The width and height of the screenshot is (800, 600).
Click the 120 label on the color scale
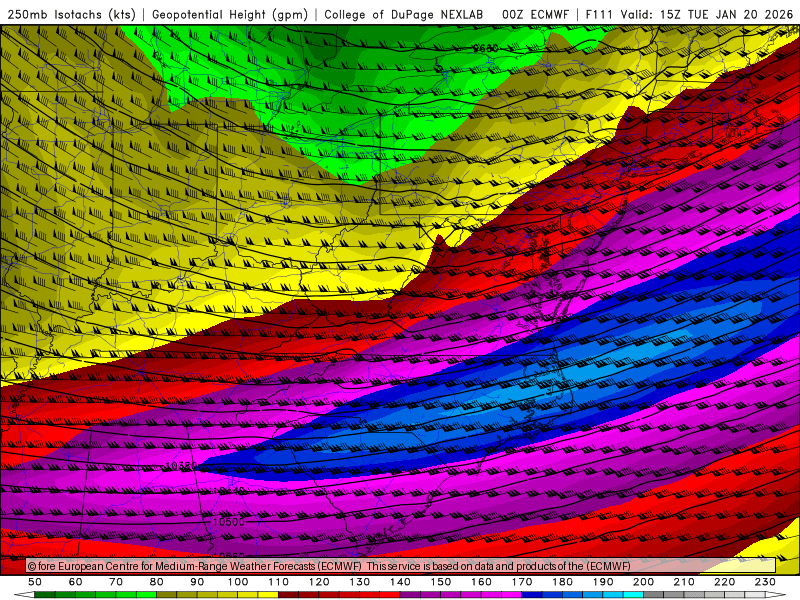[x=319, y=582]
